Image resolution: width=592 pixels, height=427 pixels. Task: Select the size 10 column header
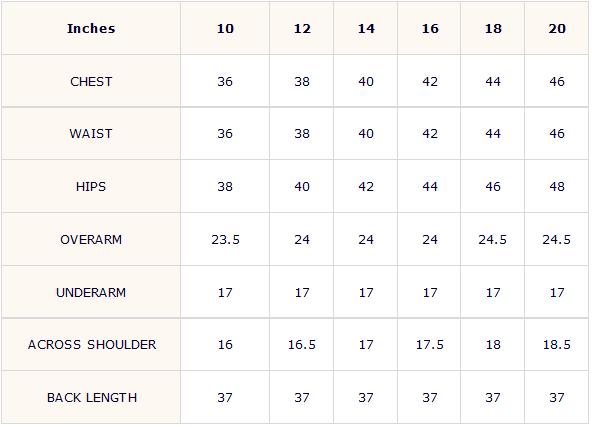coord(225,28)
